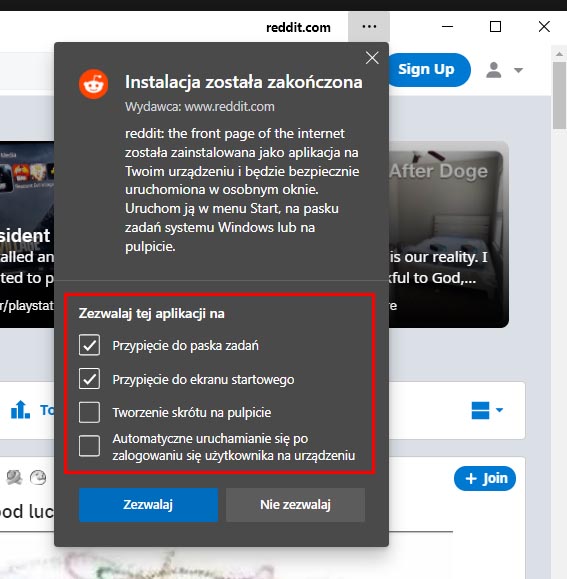Click the scrollbar up arrow
Viewport: 567px width, 579px height.
(559, 54)
